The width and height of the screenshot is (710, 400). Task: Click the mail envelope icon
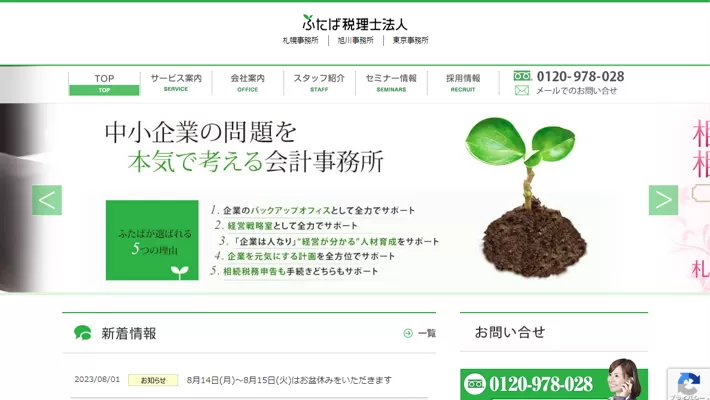pos(521,90)
